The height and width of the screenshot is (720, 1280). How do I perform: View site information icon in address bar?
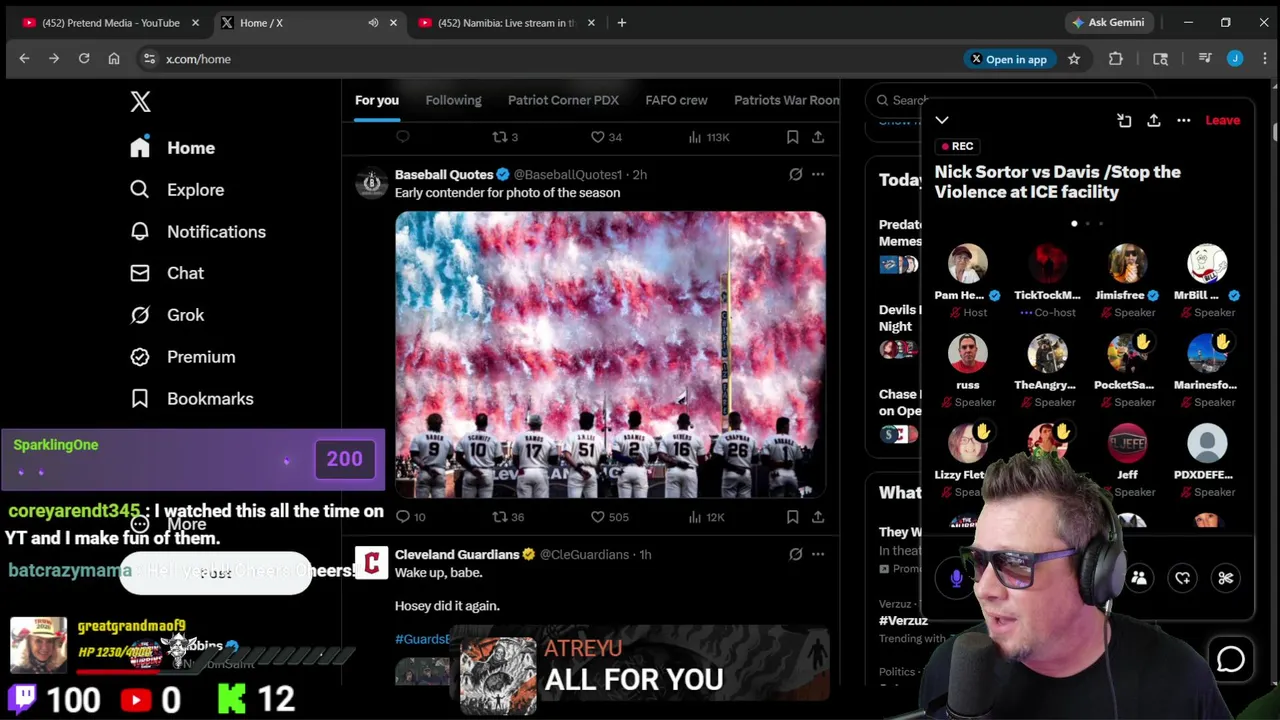(149, 59)
